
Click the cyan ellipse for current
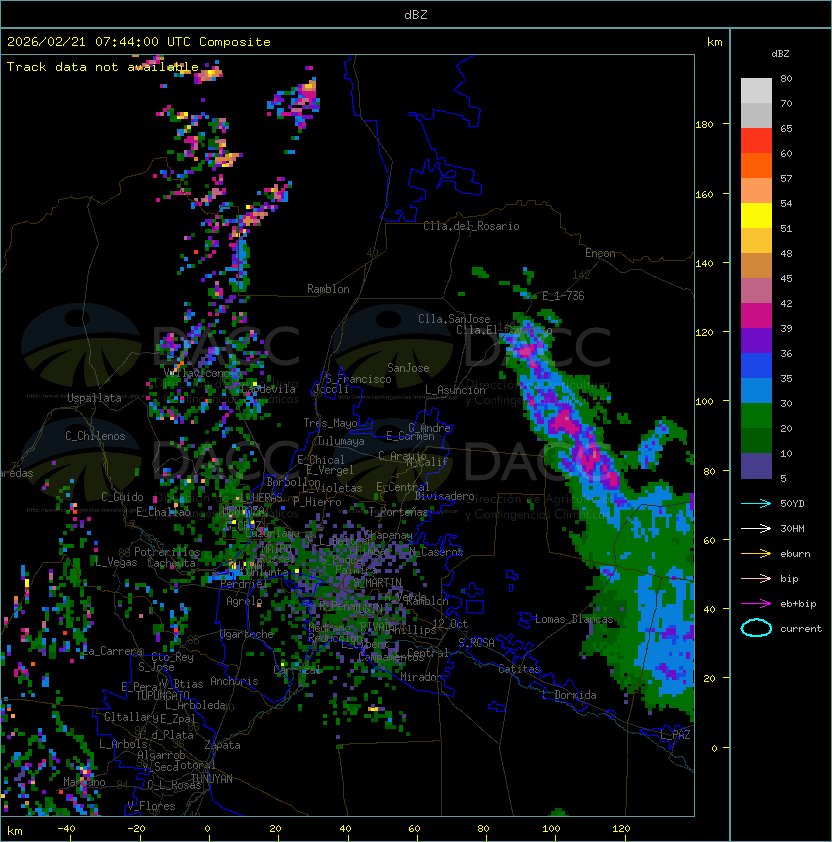point(756,628)
